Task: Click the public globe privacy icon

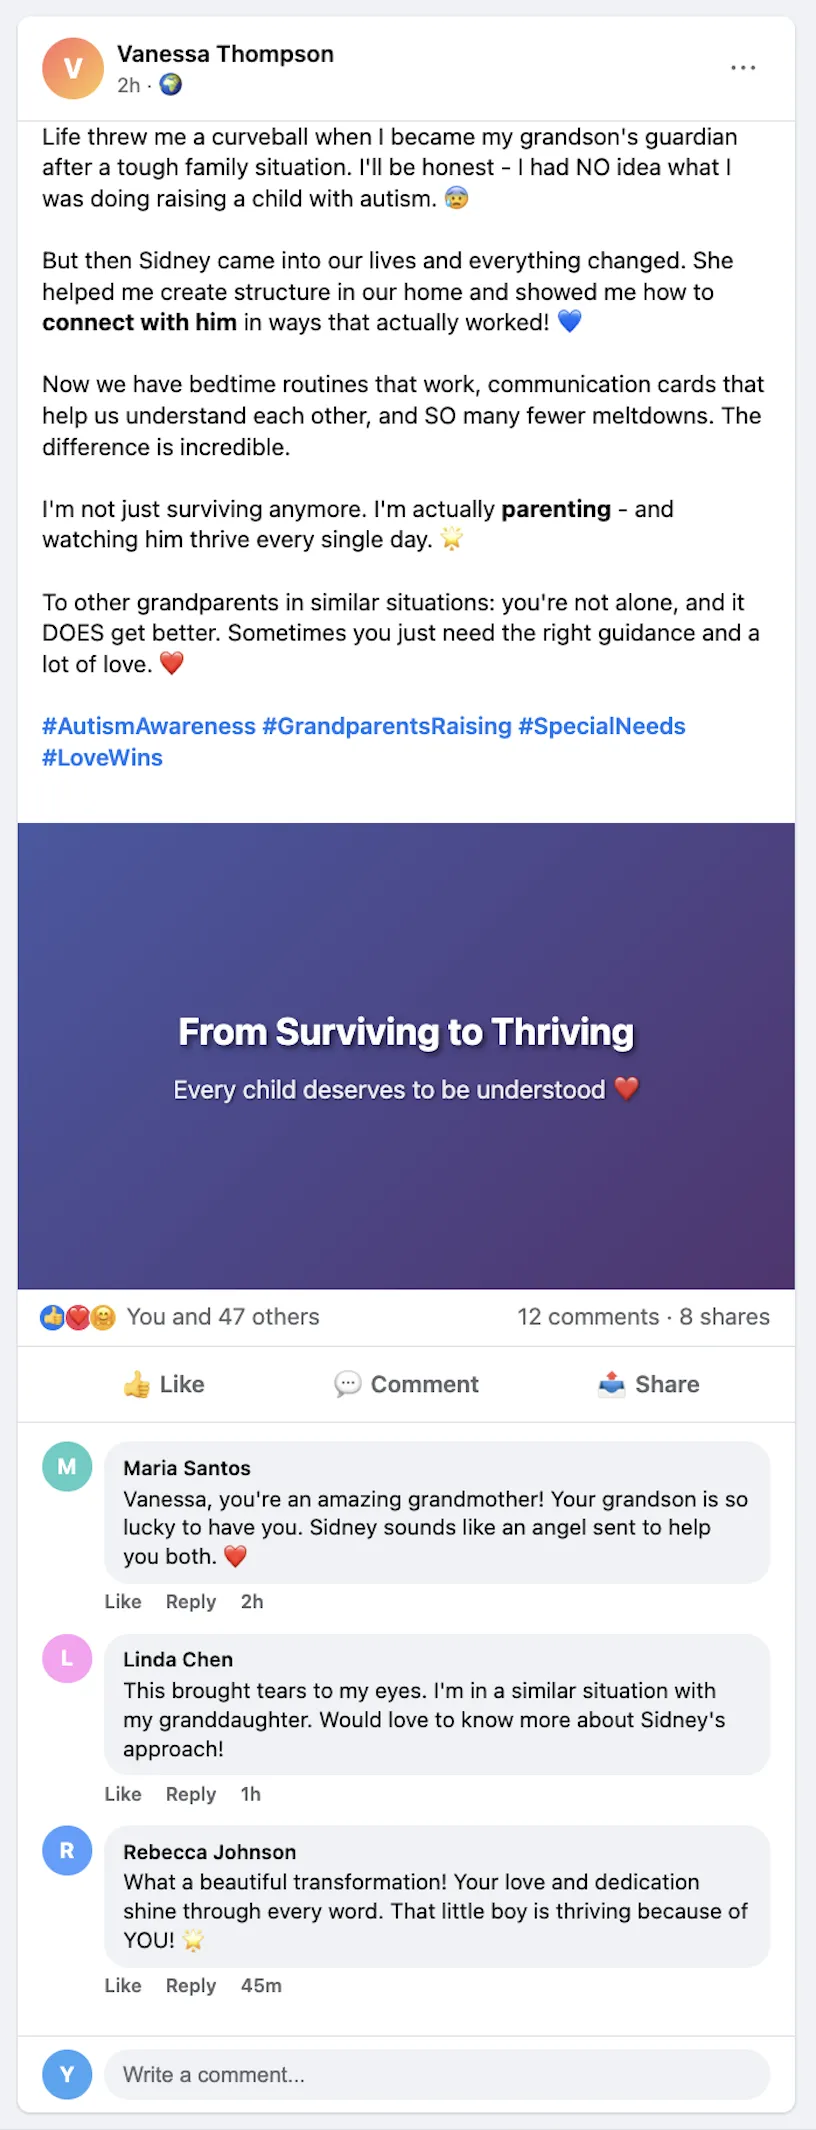Action: point(171,85)
